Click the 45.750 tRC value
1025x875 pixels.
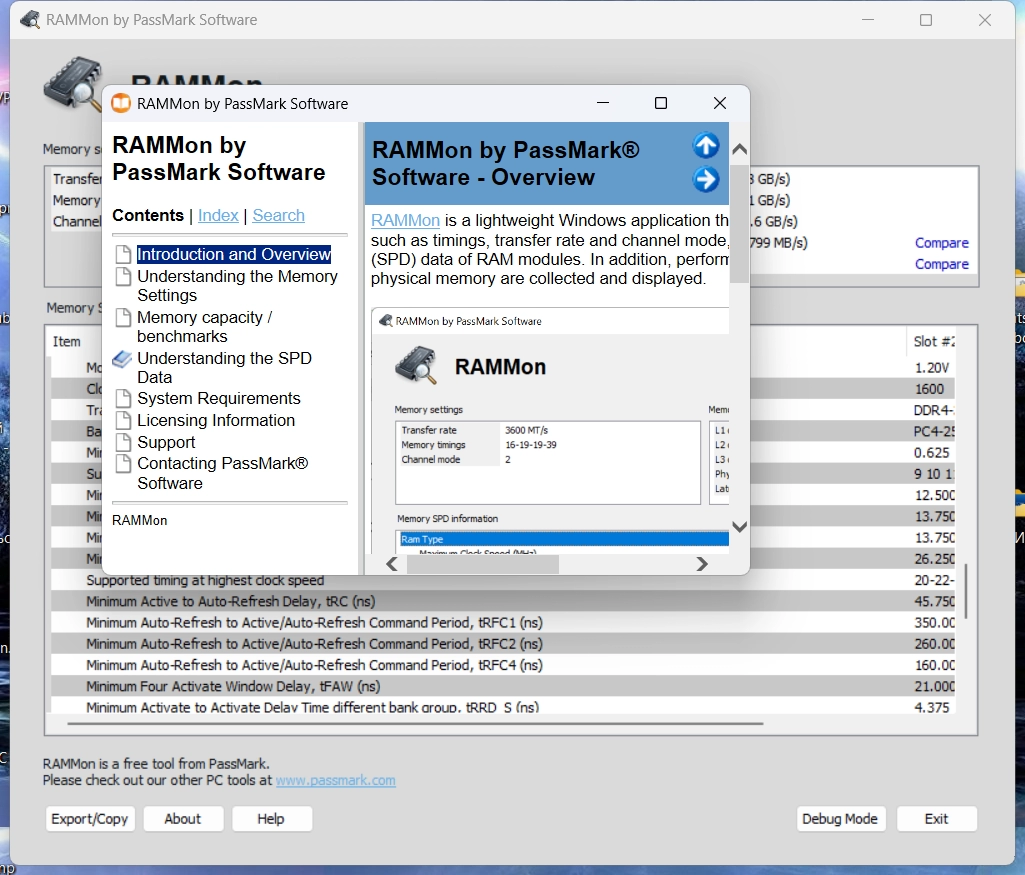[934, 601]
